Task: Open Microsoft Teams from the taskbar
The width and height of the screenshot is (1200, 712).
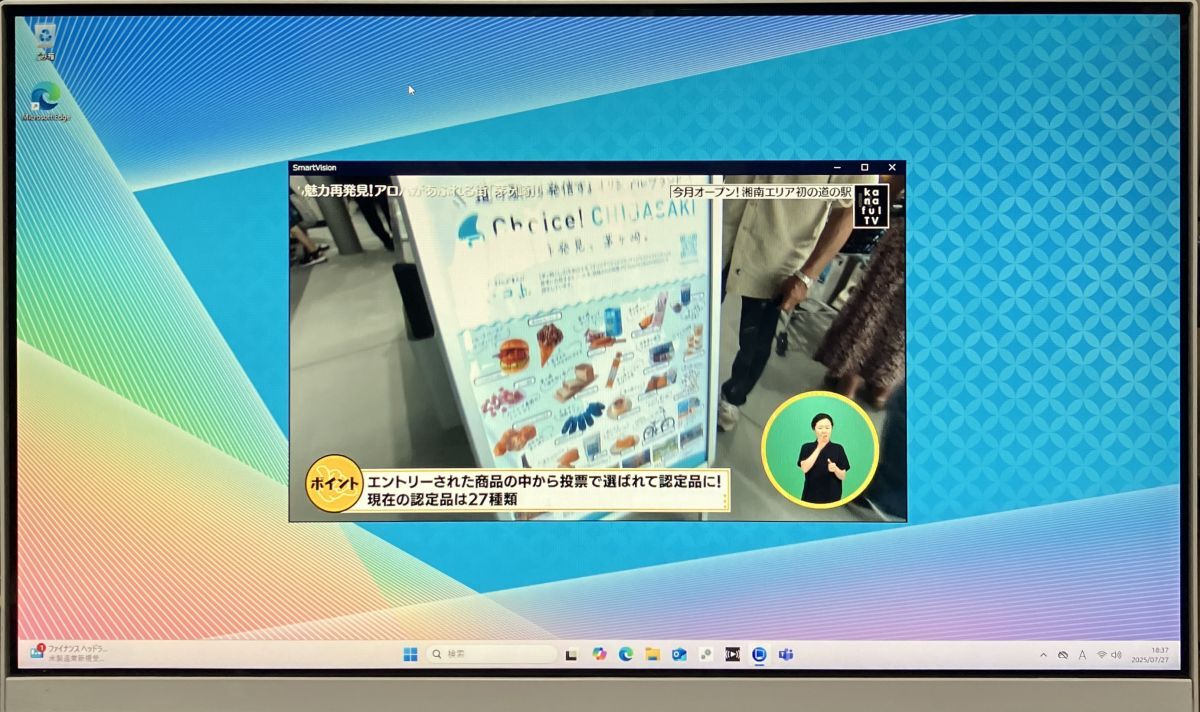Action: (786, 654)
